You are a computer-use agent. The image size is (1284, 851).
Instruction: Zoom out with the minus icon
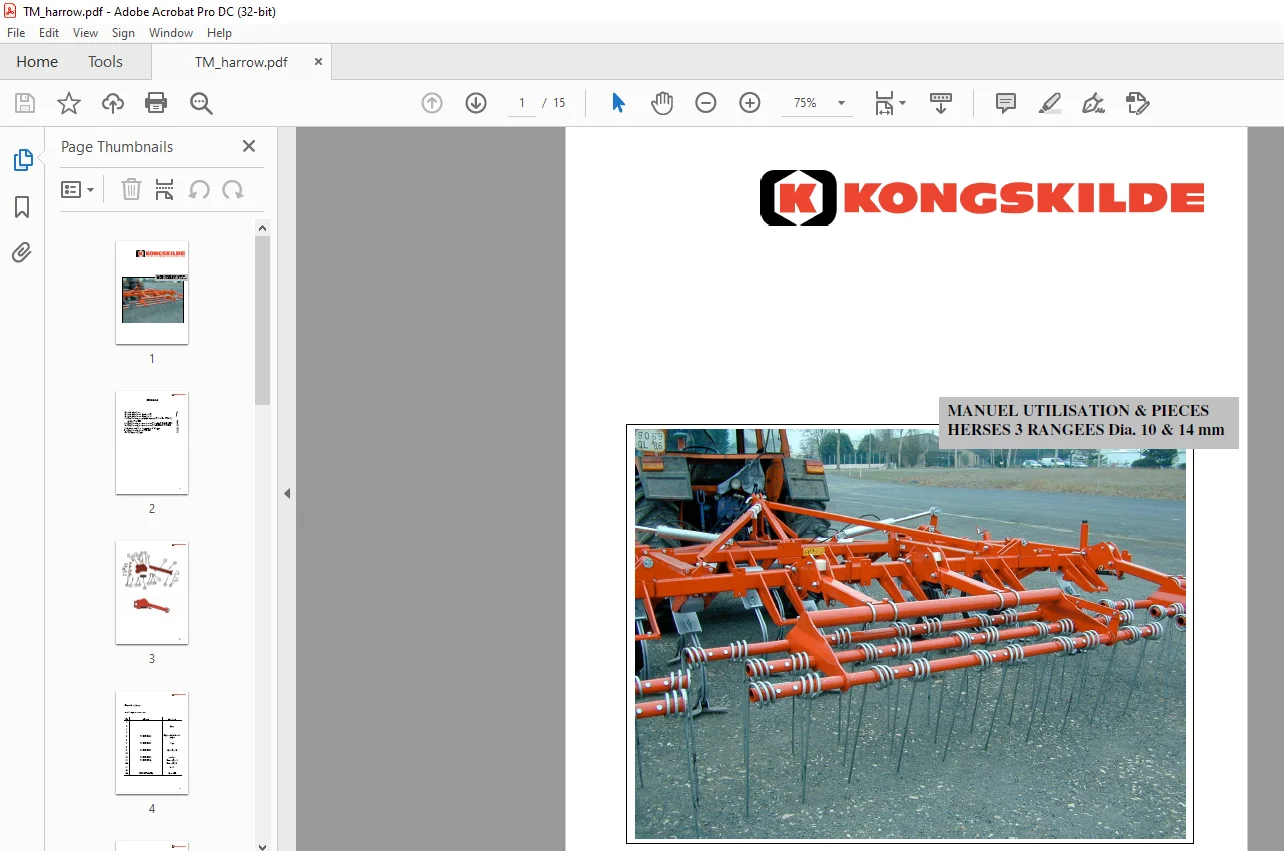point(706,103)
